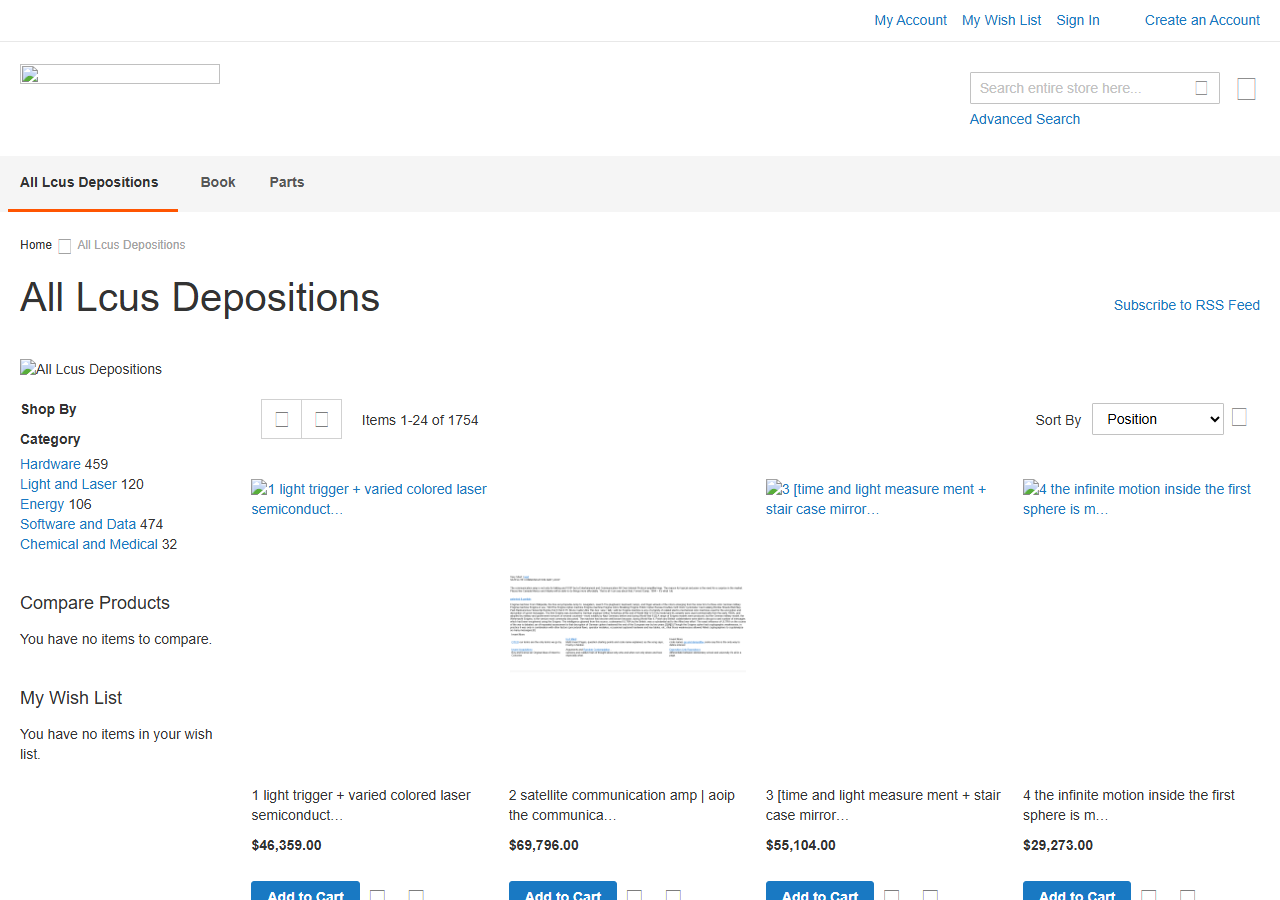Add product 1 light trigger to compare
1280x900 pixels.
416,896
